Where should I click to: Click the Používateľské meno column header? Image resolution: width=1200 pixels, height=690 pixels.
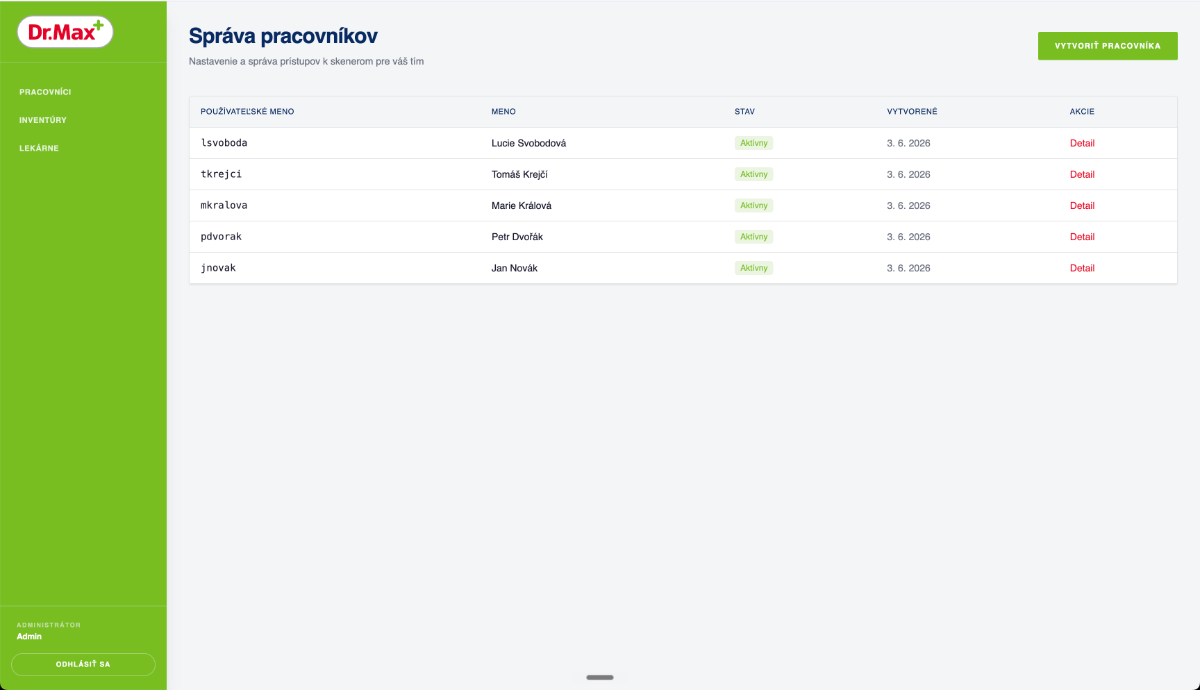(247, 112)
